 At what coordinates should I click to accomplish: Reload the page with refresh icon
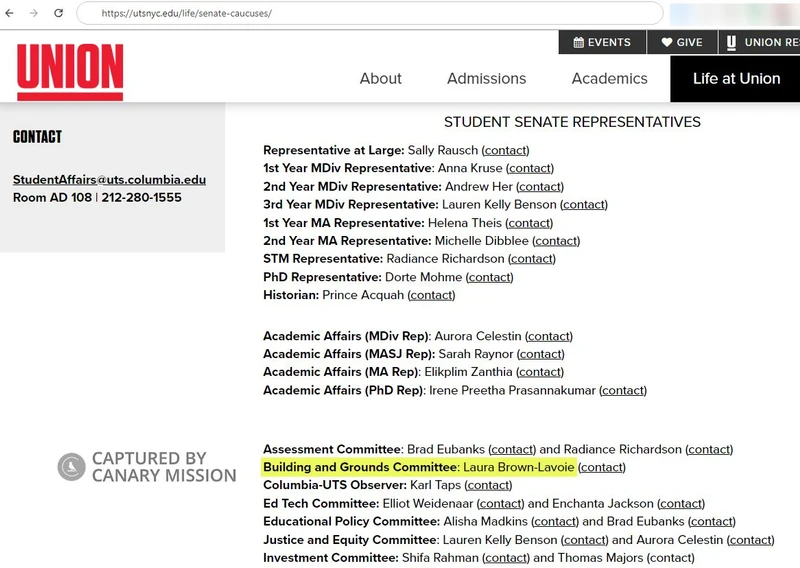coord(59,14)
